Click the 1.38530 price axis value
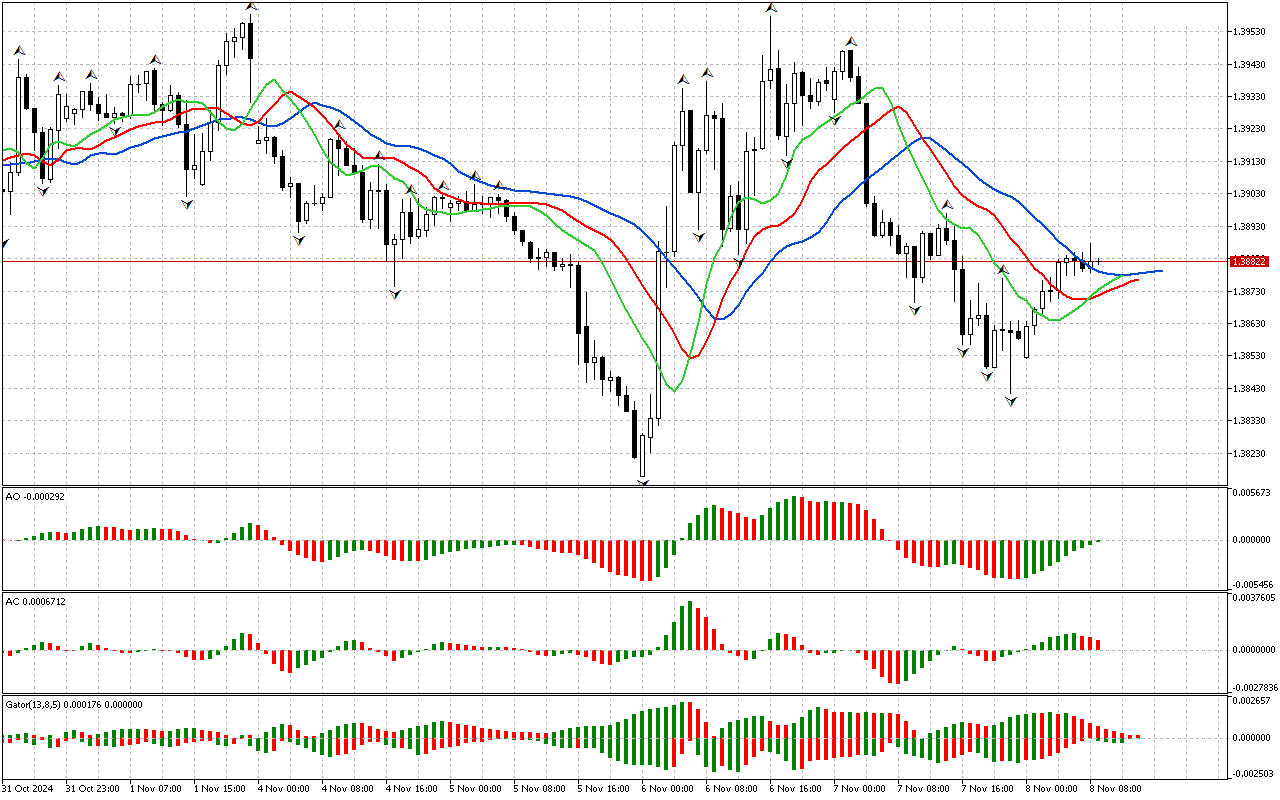1280x800 pixels. [x=1250, y=356]
